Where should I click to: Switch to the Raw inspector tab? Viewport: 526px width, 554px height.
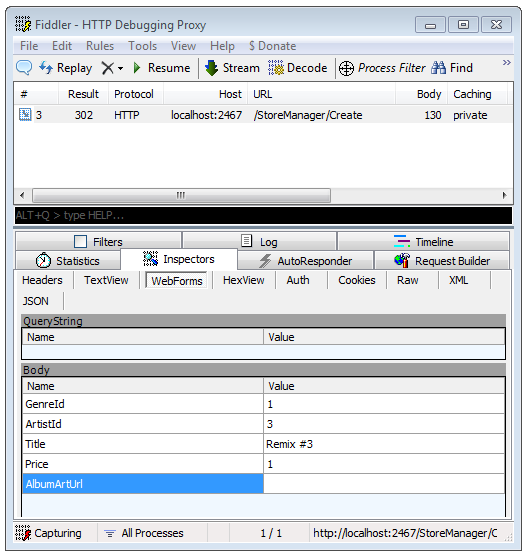[x=408, y=280]
